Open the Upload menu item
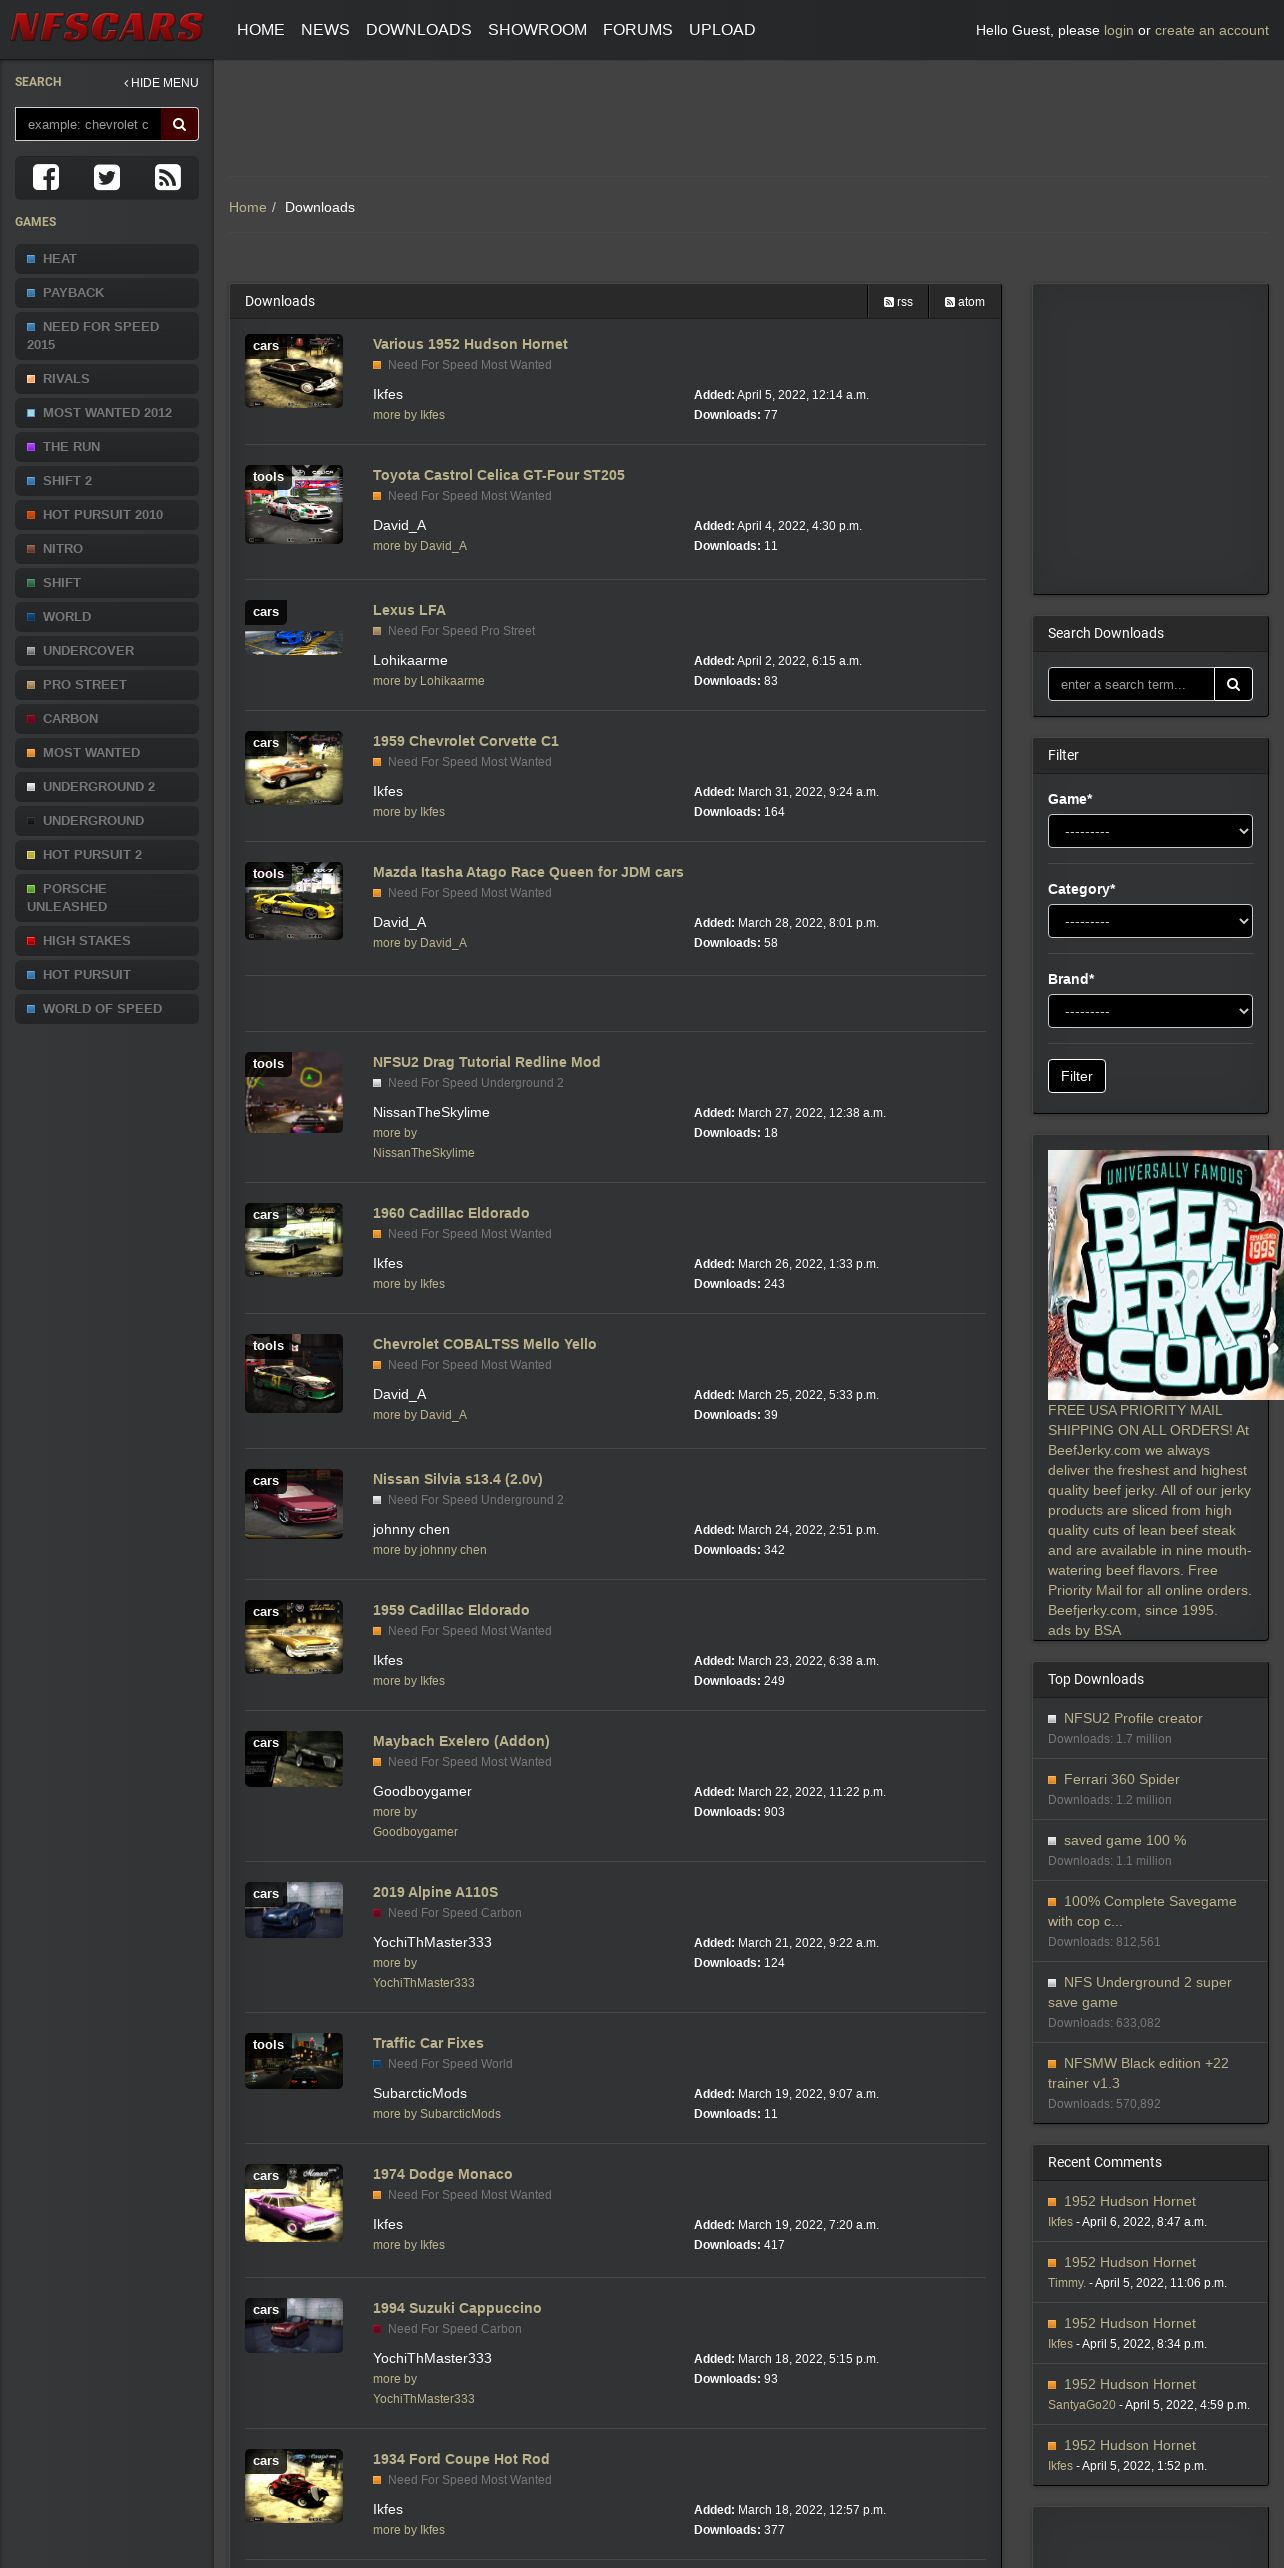The image size is (1284, 2568). (722, 30)
